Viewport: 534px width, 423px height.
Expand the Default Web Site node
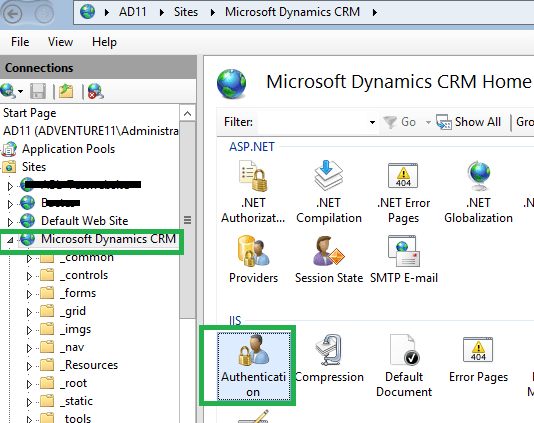(10, 222)
